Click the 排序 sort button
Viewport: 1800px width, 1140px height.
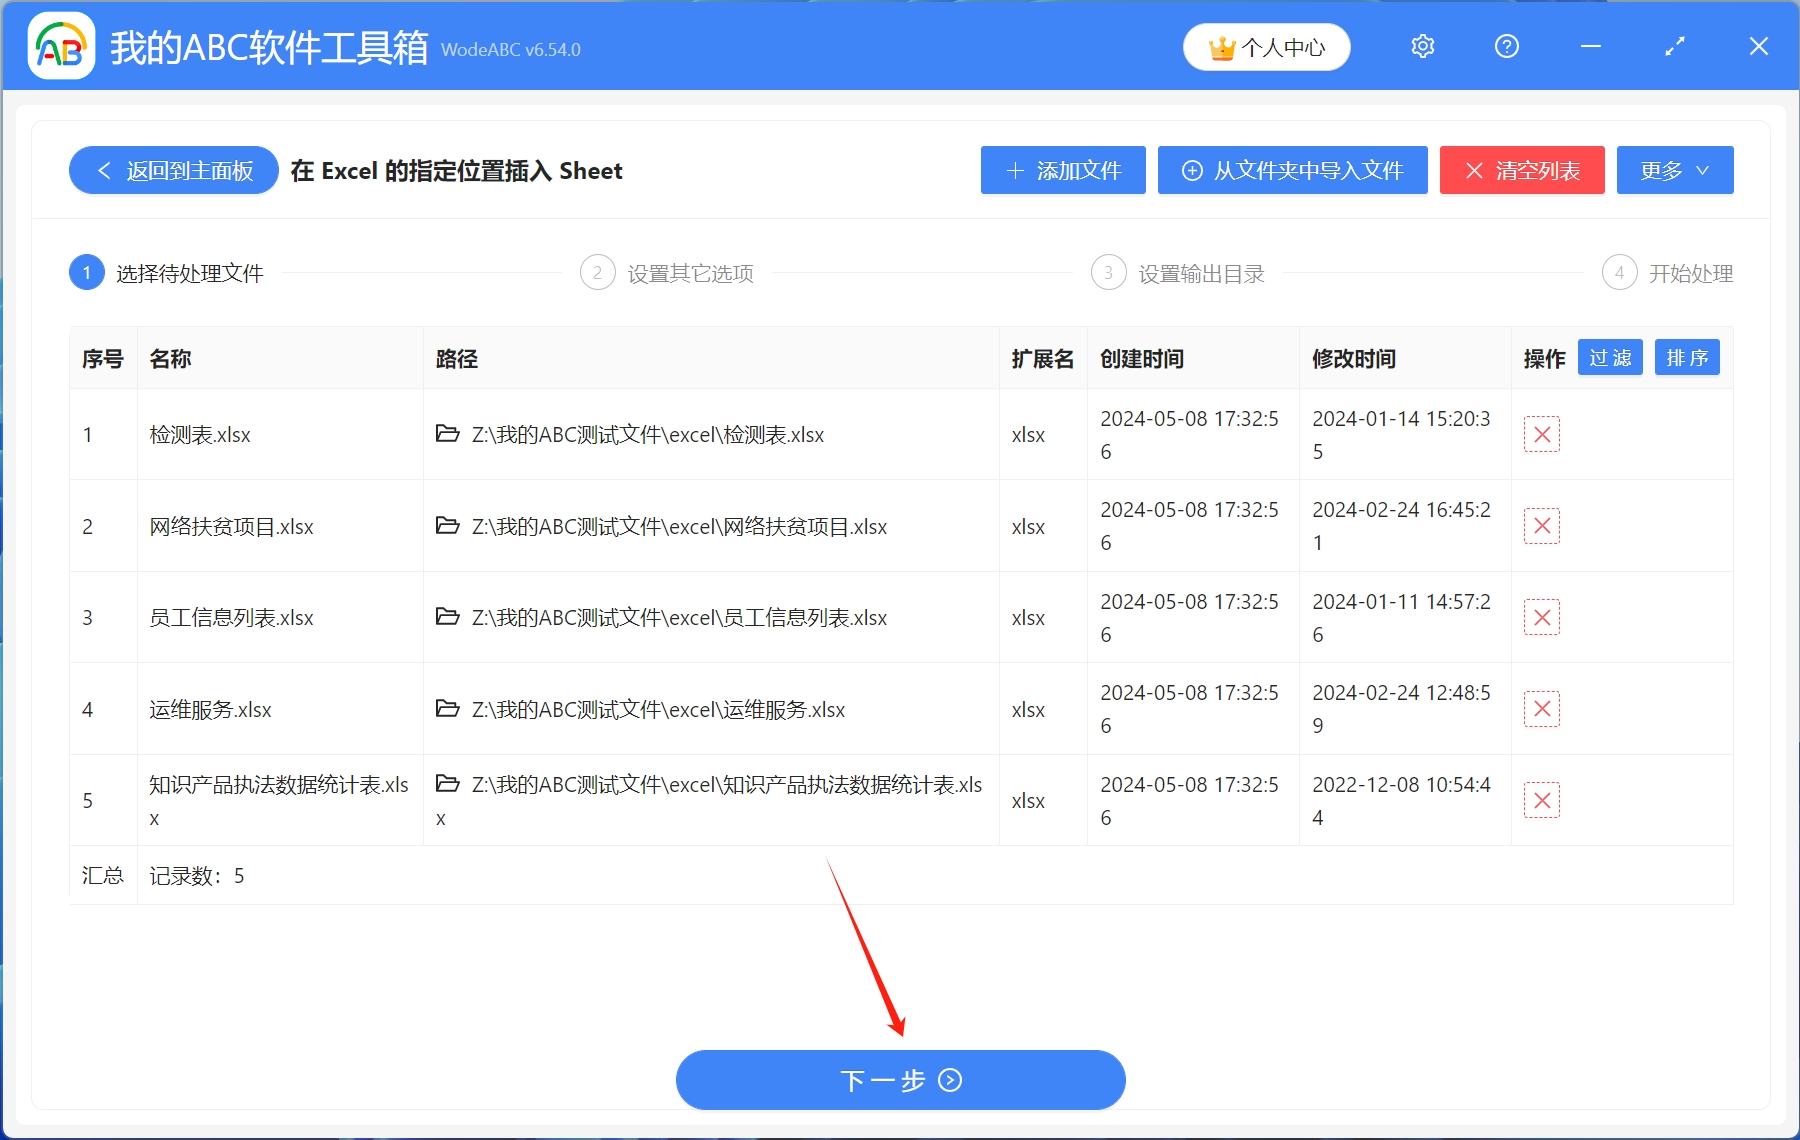[x=1687, y=358]
